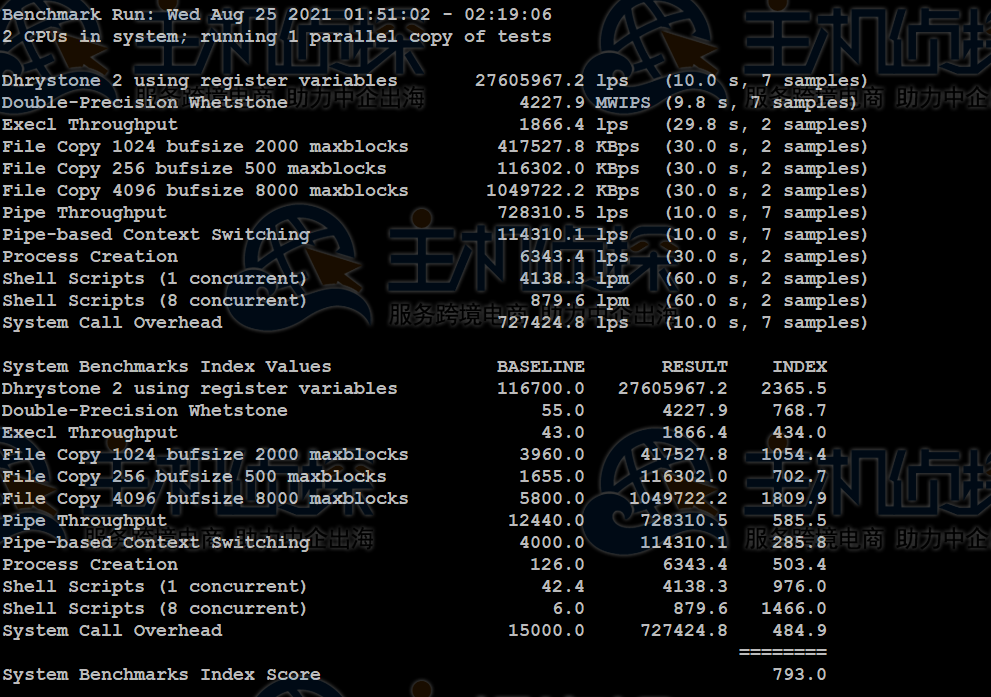Screen dimensions: 991x697
Task: Click '(29.8 s, 2 samples)' timing text
Action: point(766,125)
